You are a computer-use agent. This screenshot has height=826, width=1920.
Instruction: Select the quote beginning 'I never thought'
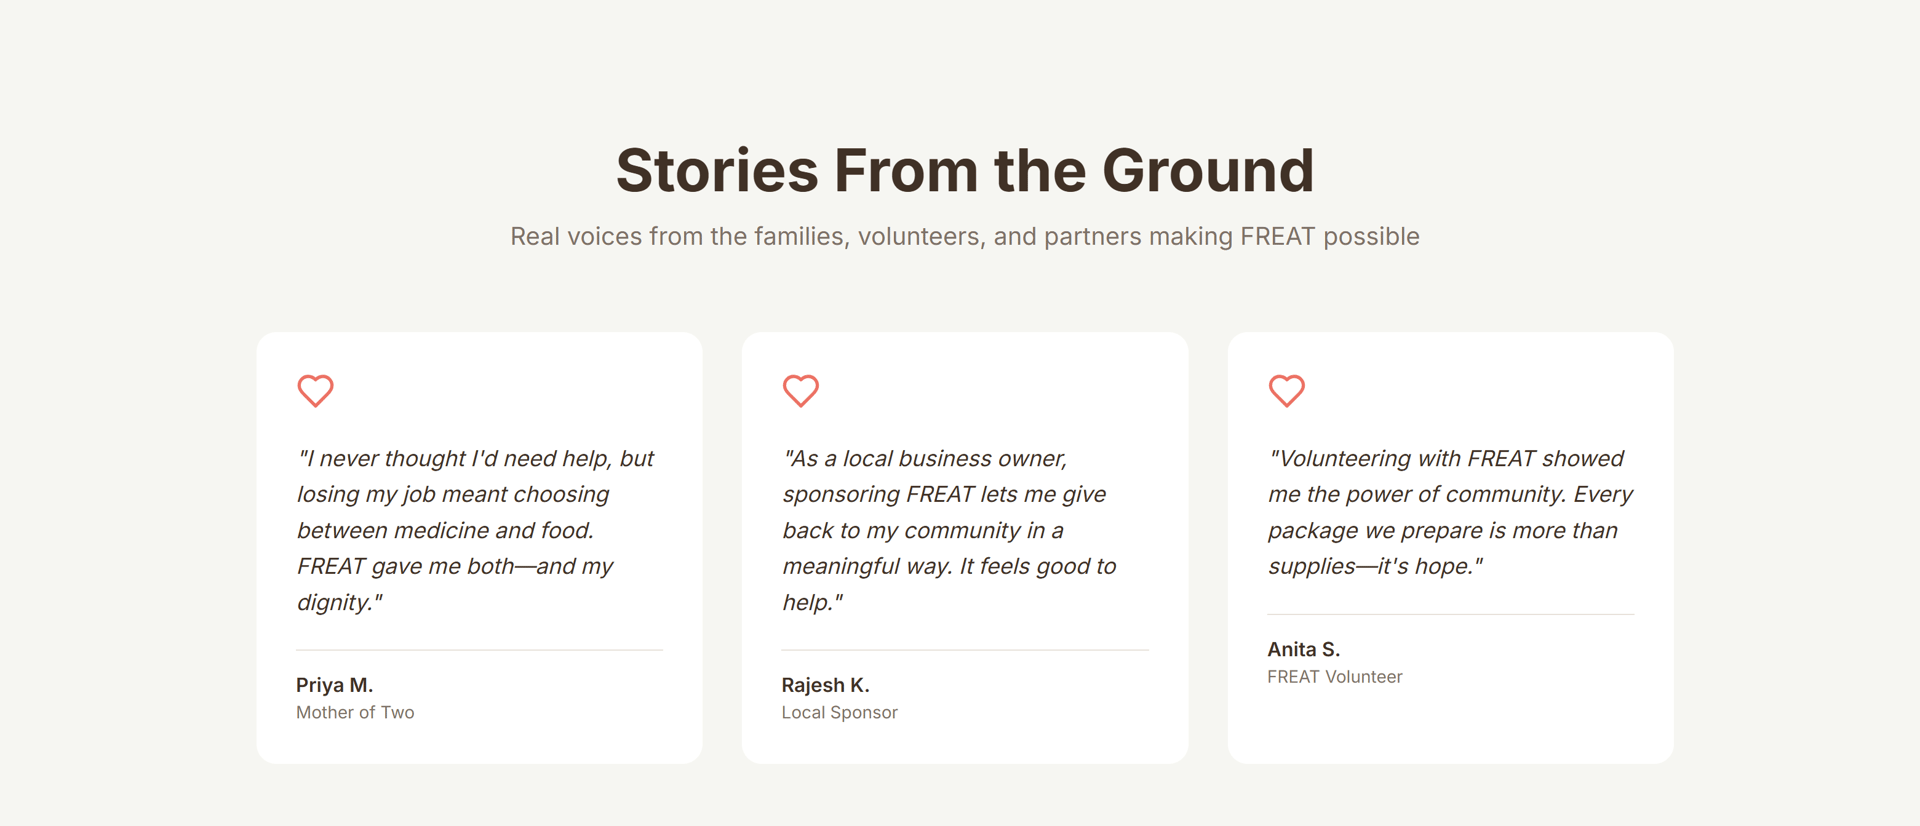[x=475, y=530]
